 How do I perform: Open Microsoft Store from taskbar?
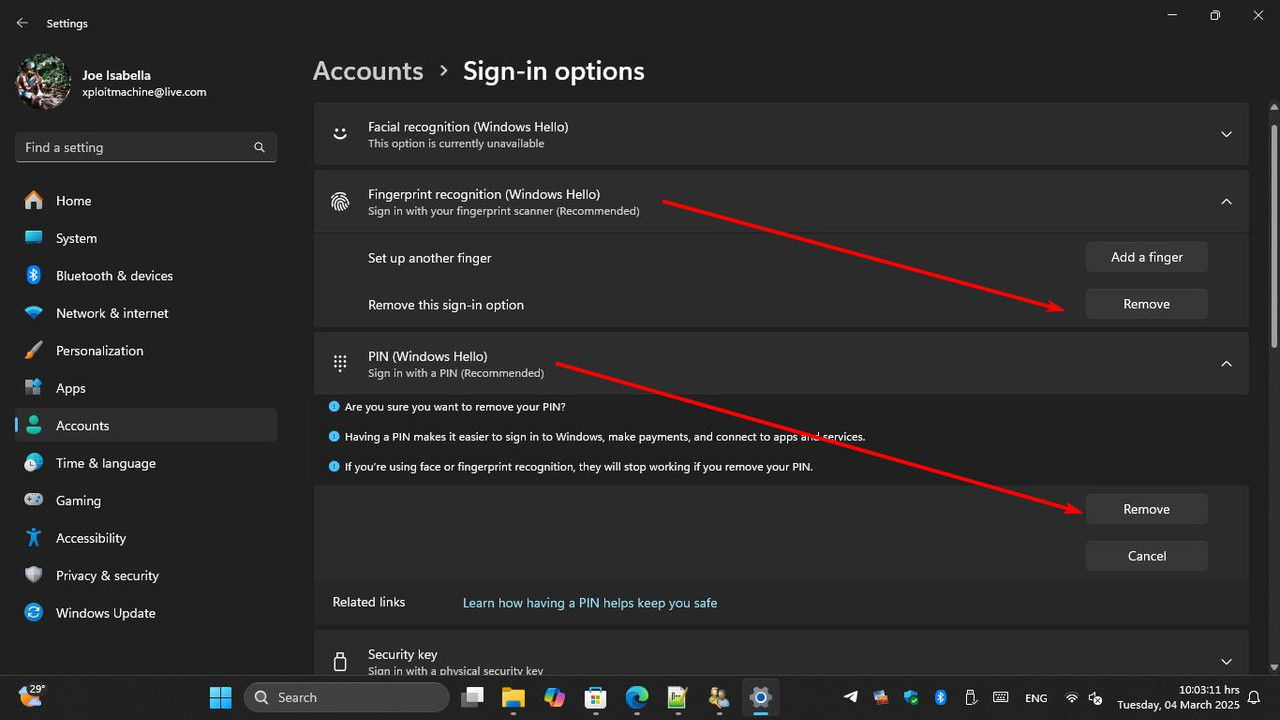point(595,697)
